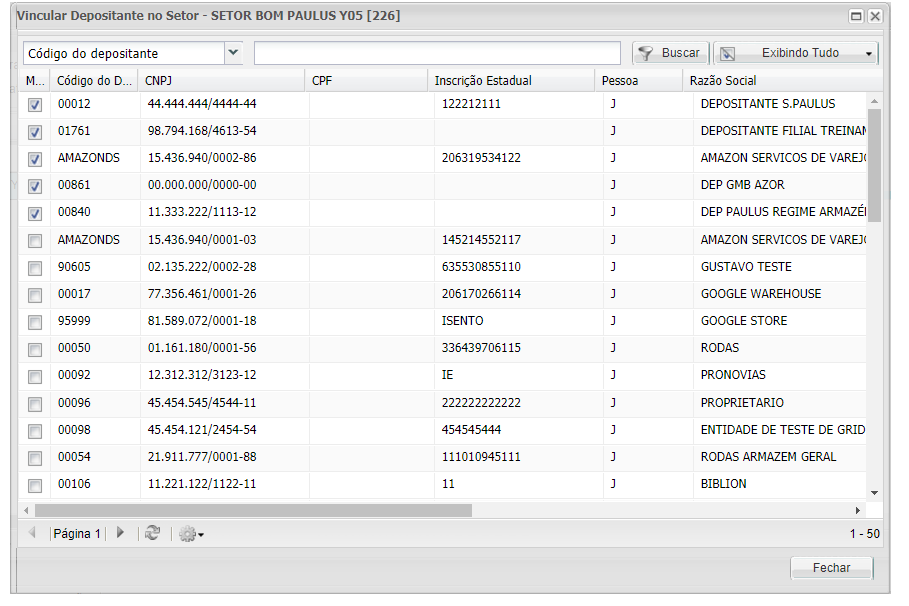Select the DEP GMB AZOR cell

pyautogui.click(x=780, y=185)
